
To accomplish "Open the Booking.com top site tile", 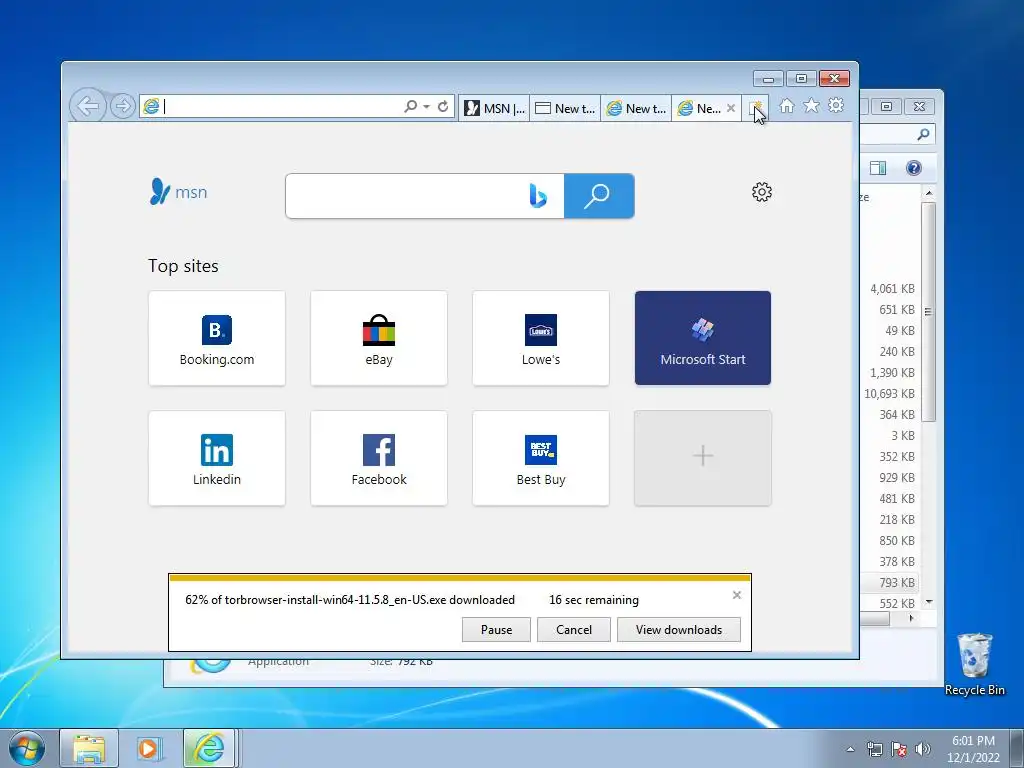I will tap(217, 338).
